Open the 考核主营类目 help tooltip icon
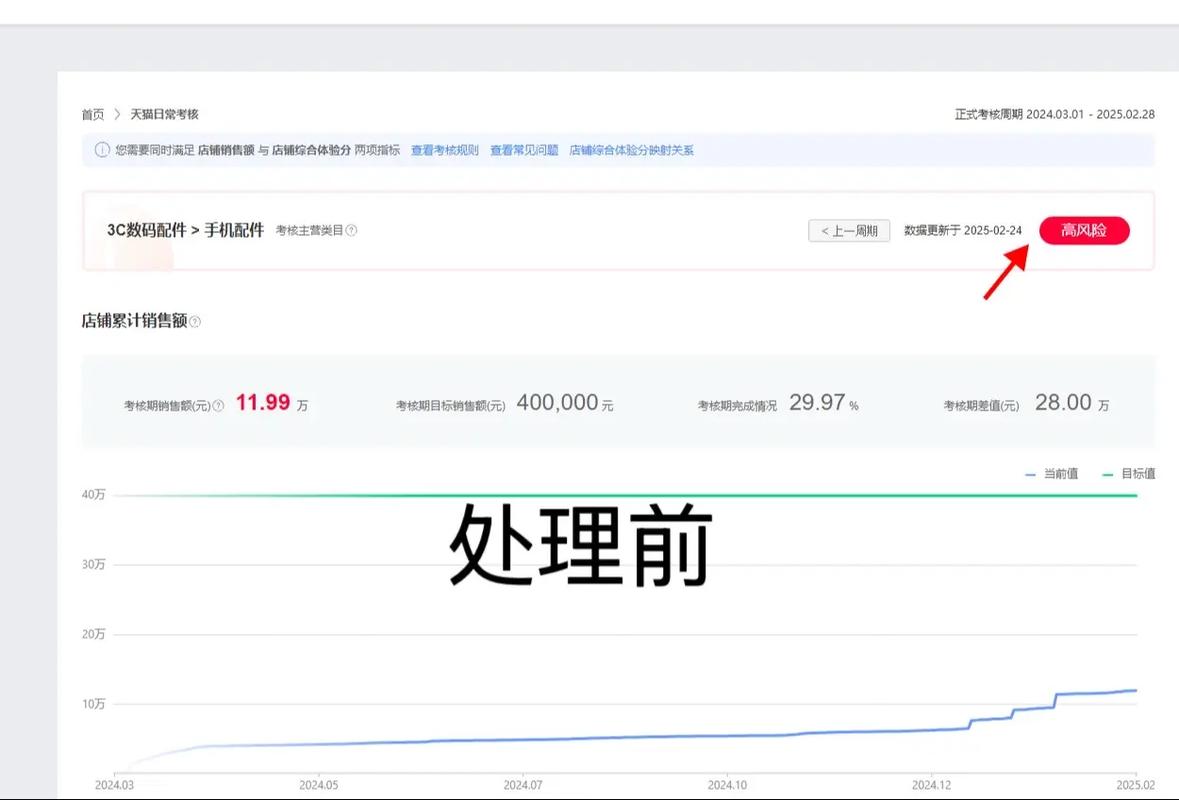 point(352,230)
